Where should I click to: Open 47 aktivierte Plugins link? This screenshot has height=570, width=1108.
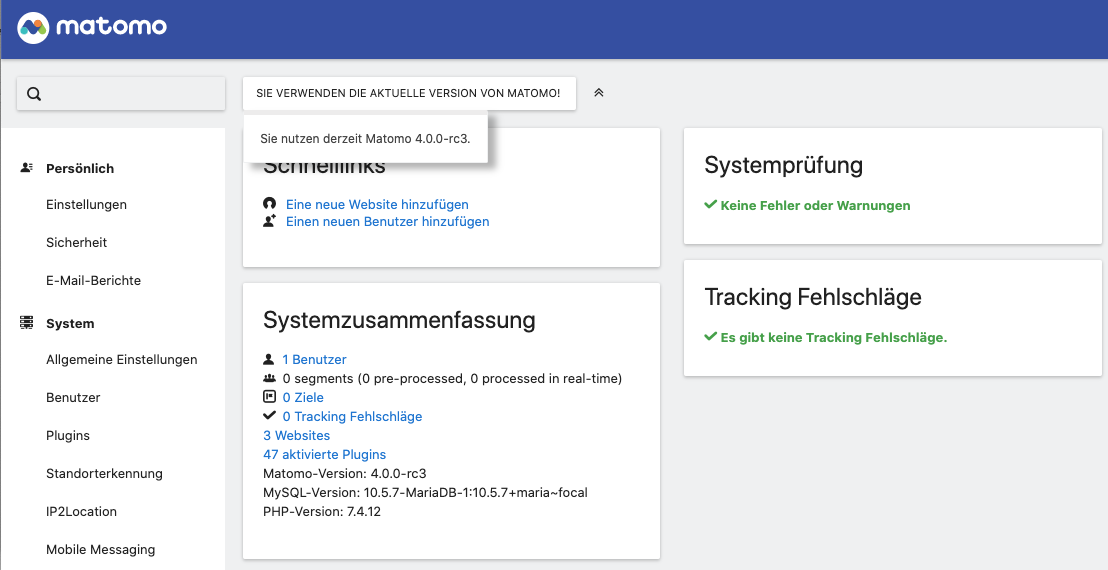[324, 455]
